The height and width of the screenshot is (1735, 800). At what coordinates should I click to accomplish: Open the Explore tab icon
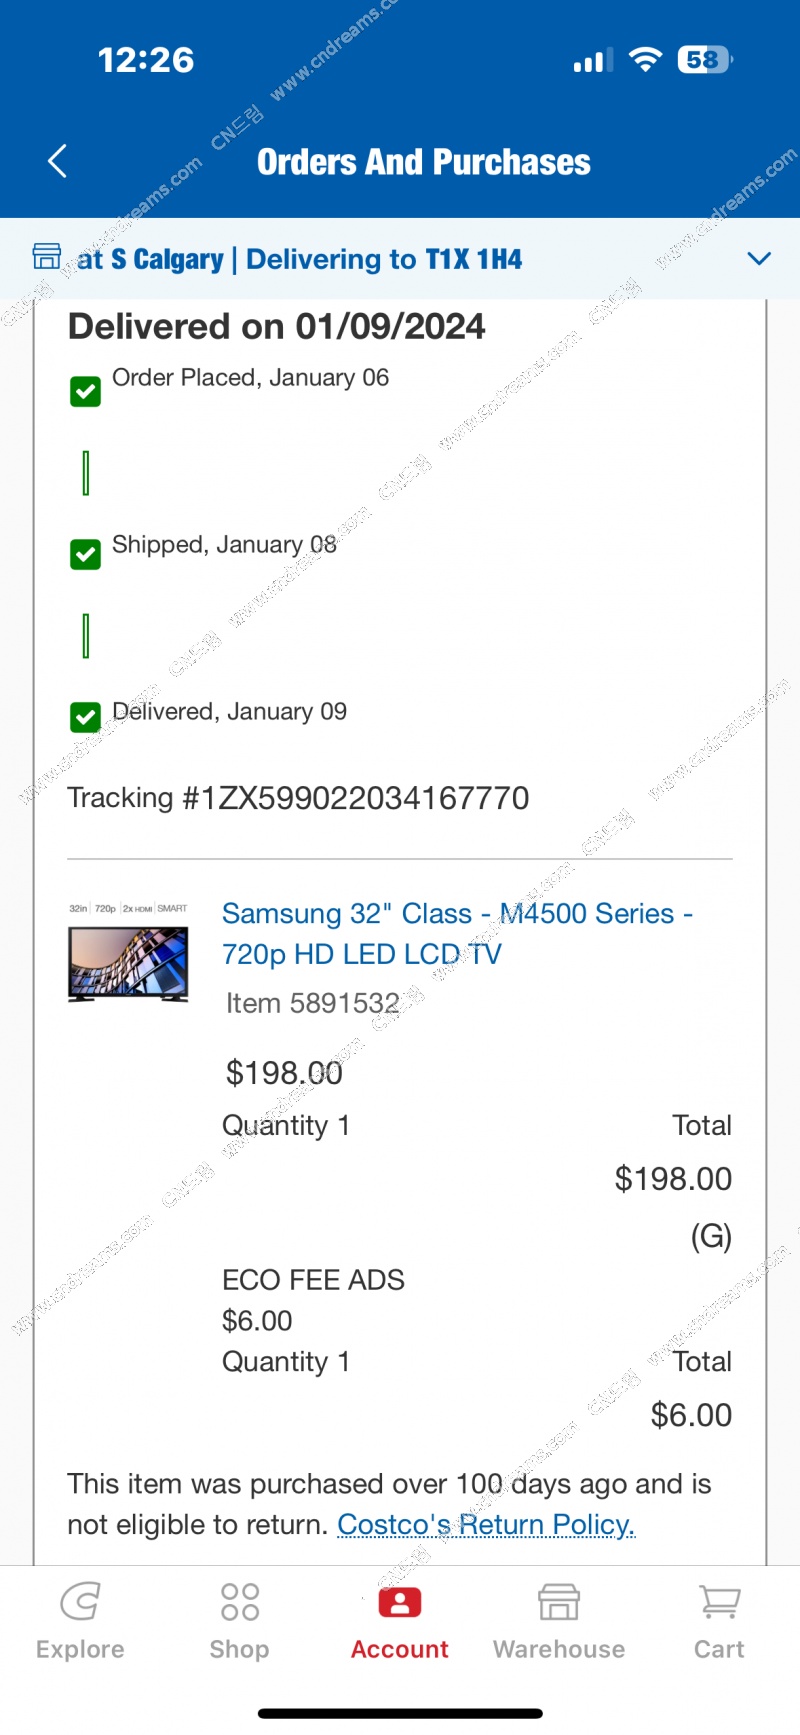click(x=80, y=1601)
